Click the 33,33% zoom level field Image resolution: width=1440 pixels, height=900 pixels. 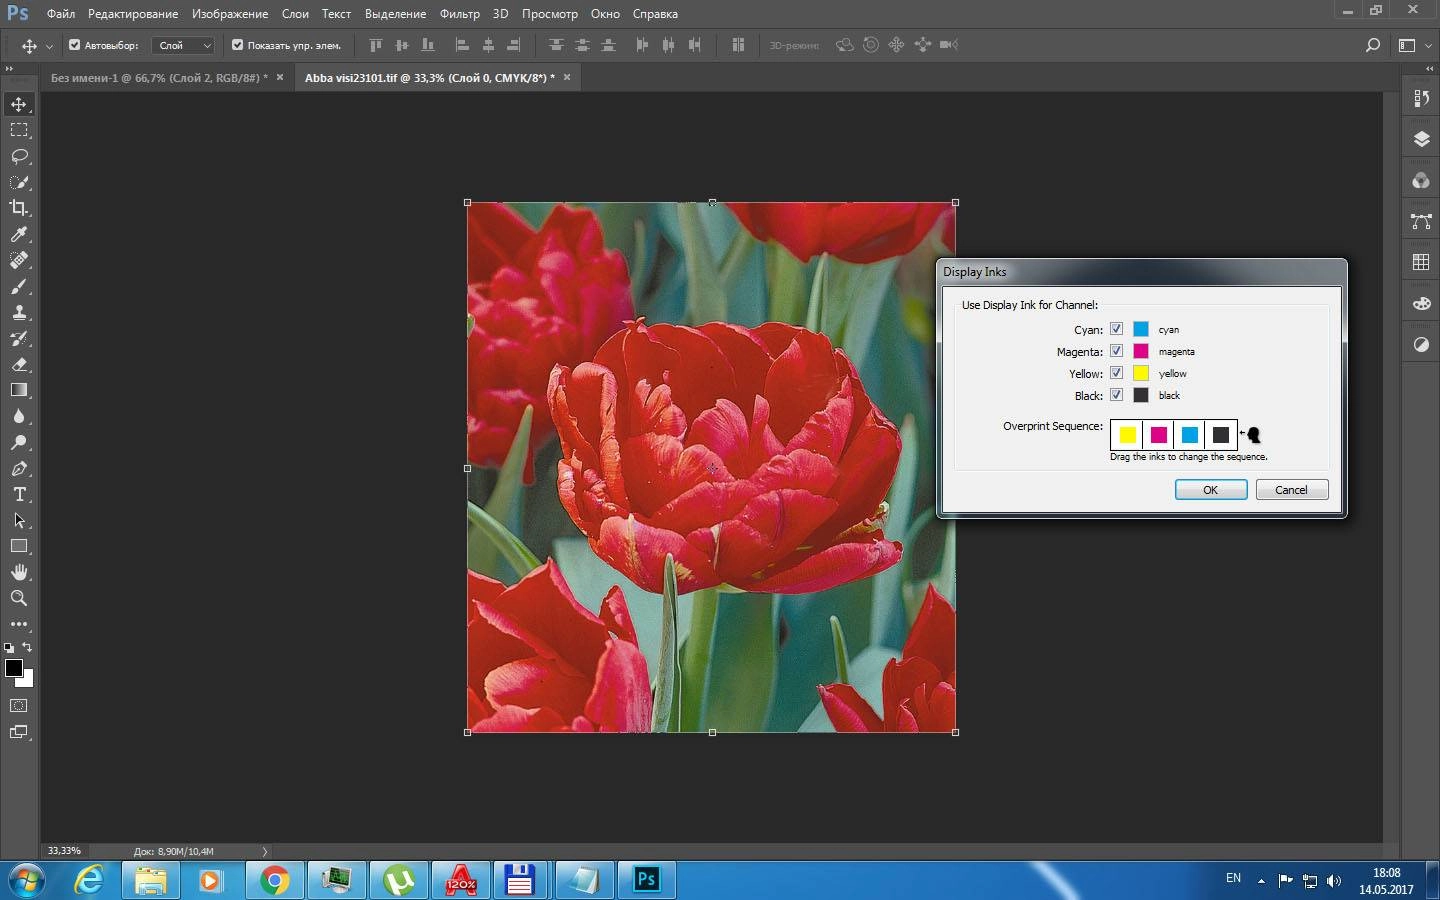(x=65, y=851)
